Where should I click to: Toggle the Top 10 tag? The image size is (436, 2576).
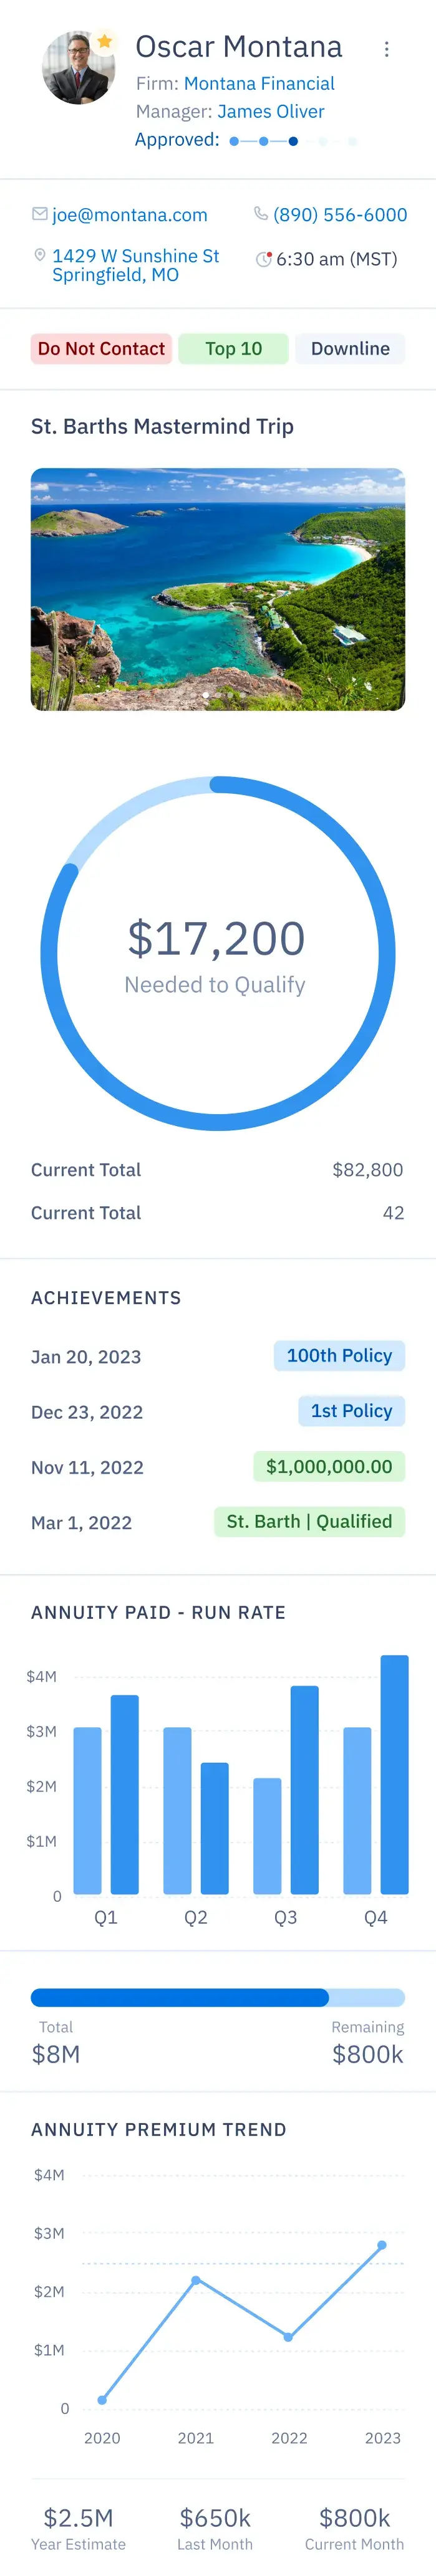[x=233, y=349]
